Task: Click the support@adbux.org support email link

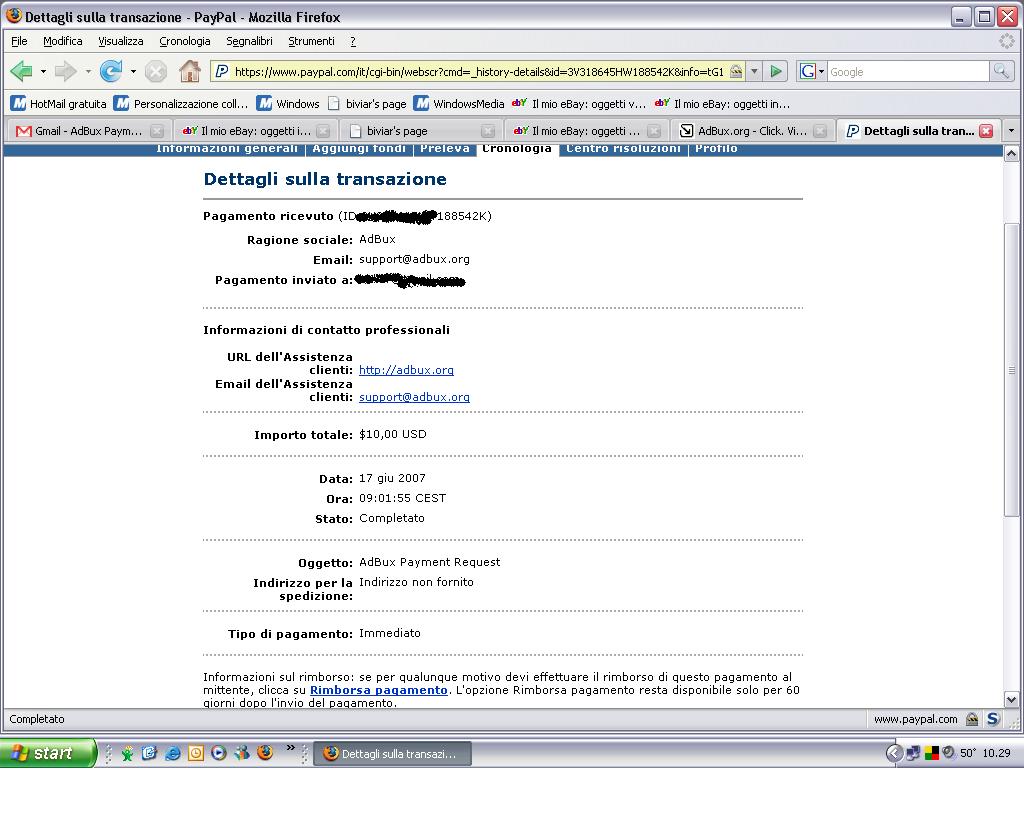Action: [x=414, y=397]
